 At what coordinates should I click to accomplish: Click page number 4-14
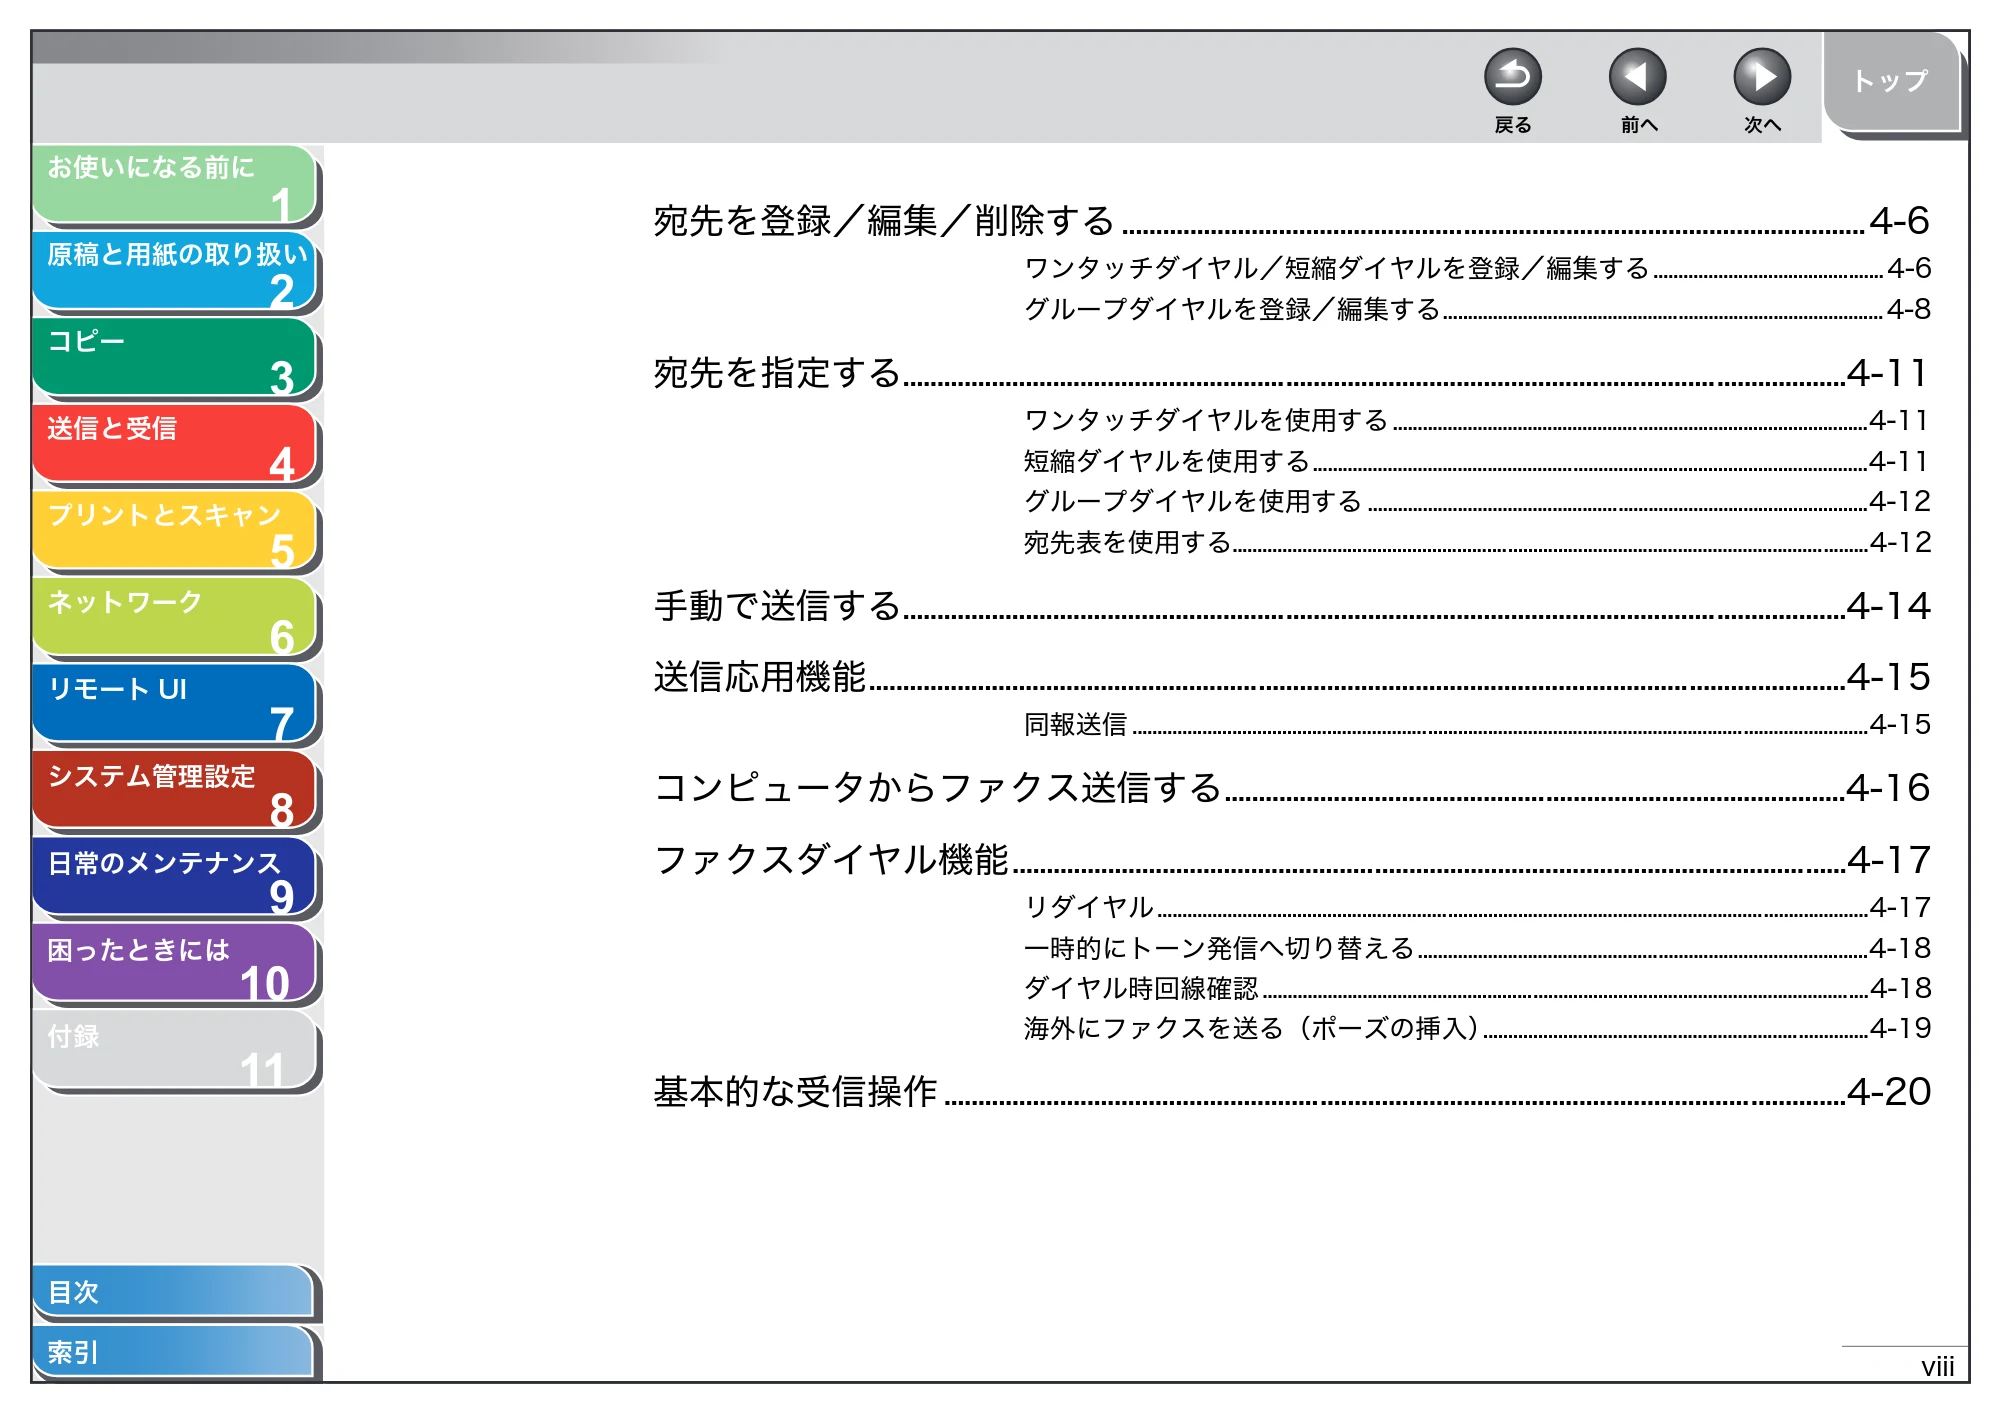pos(1888,606)
